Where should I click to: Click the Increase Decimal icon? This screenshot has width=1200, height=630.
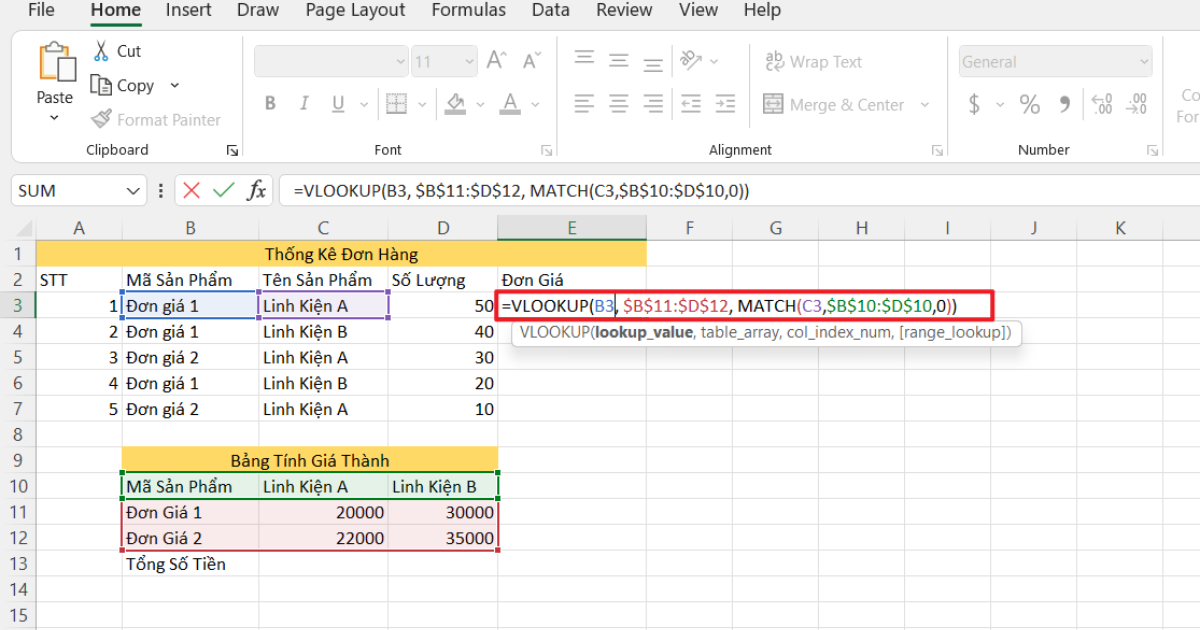1103,104
